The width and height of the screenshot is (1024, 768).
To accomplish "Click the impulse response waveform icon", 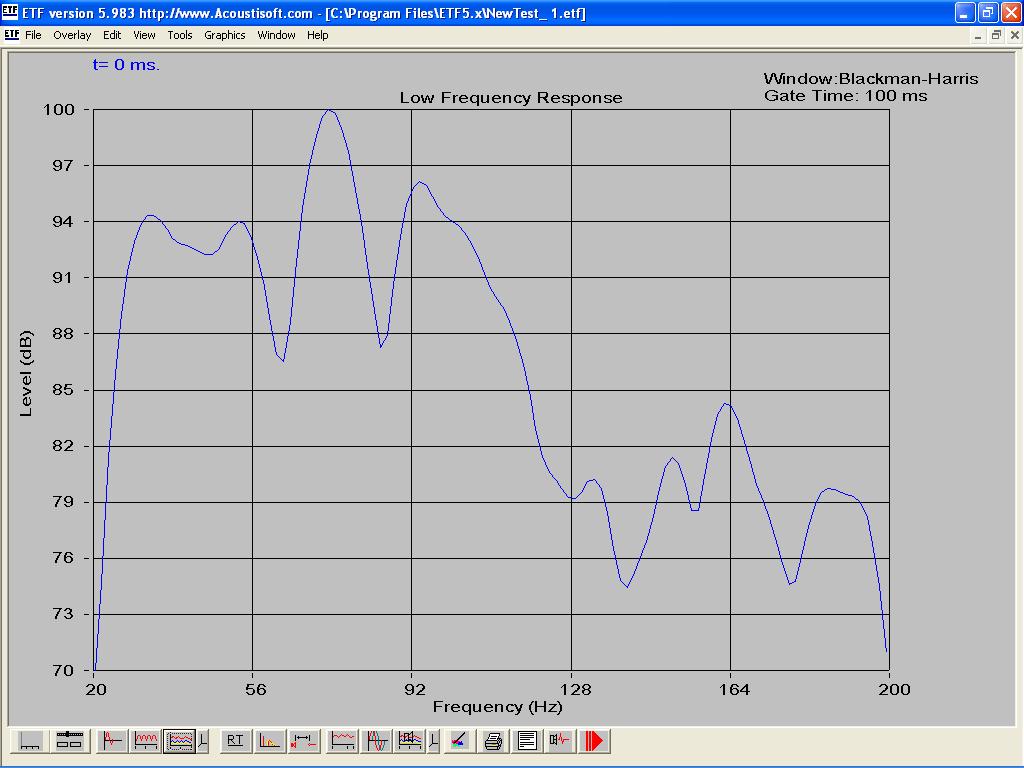I will (112, 741).
